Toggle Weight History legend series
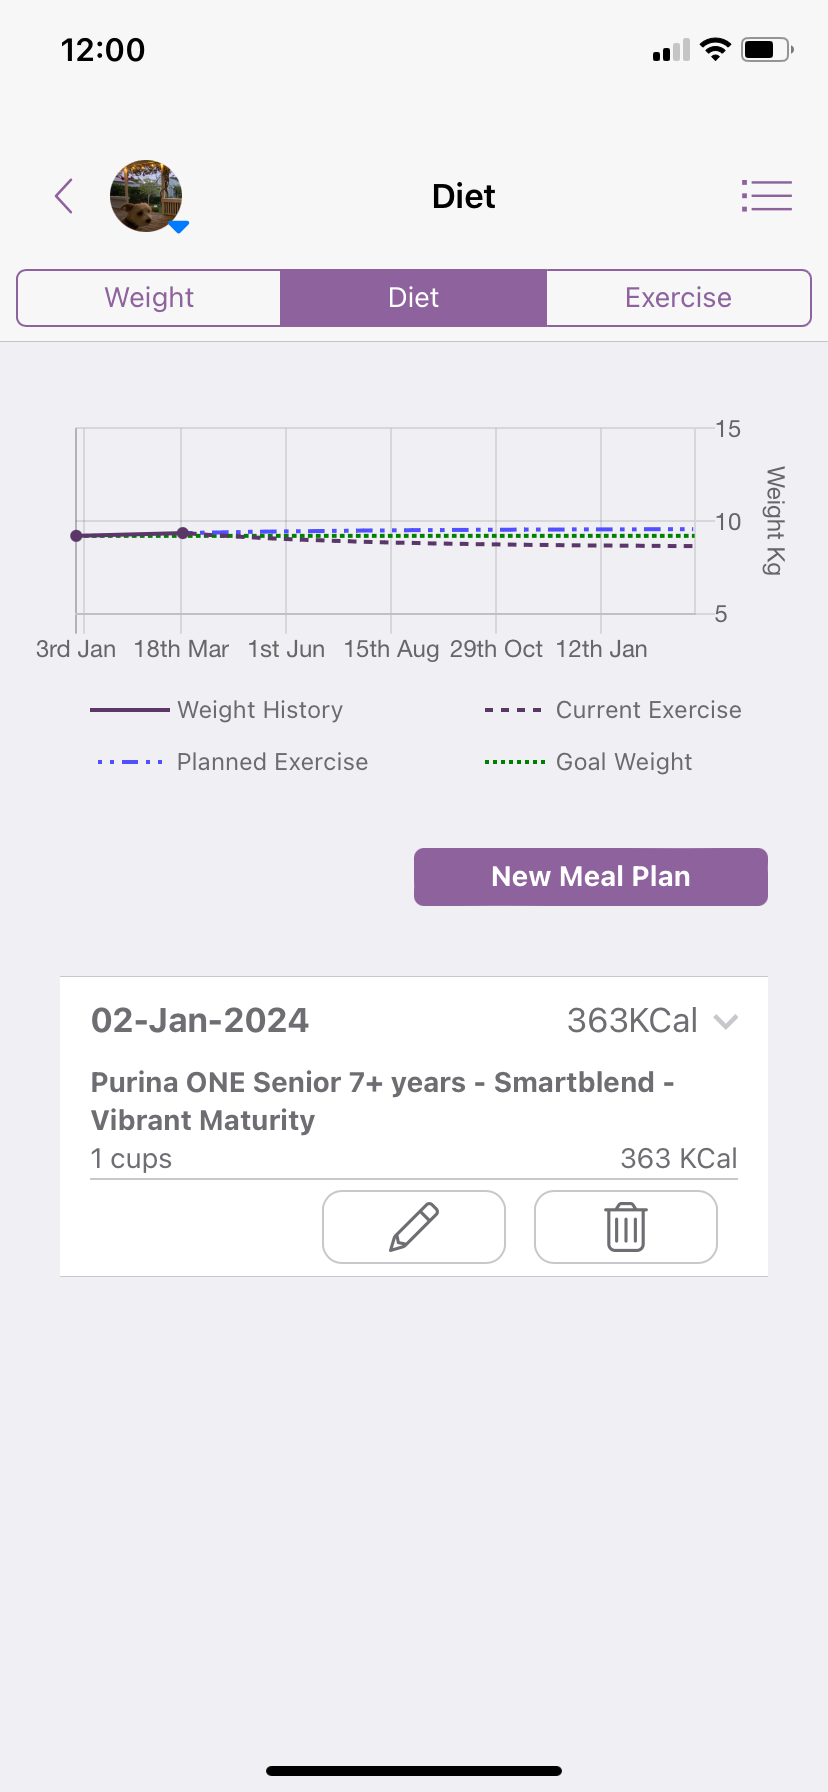 [x=217, y=710]
